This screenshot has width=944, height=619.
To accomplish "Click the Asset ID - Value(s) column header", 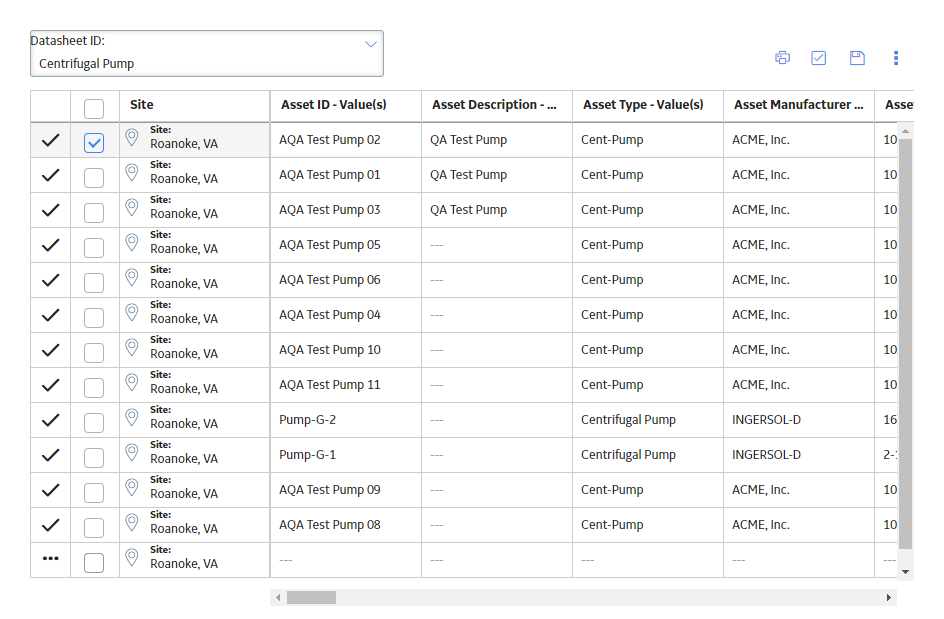I will [346, 105].
